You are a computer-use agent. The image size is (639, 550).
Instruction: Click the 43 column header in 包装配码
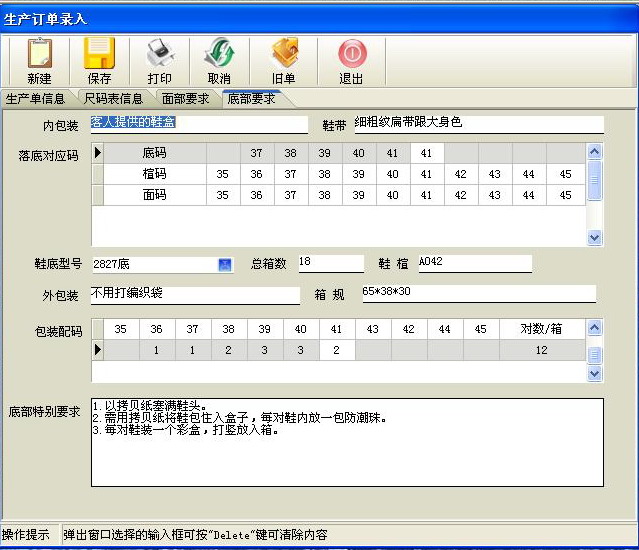(x=373, y=329)
